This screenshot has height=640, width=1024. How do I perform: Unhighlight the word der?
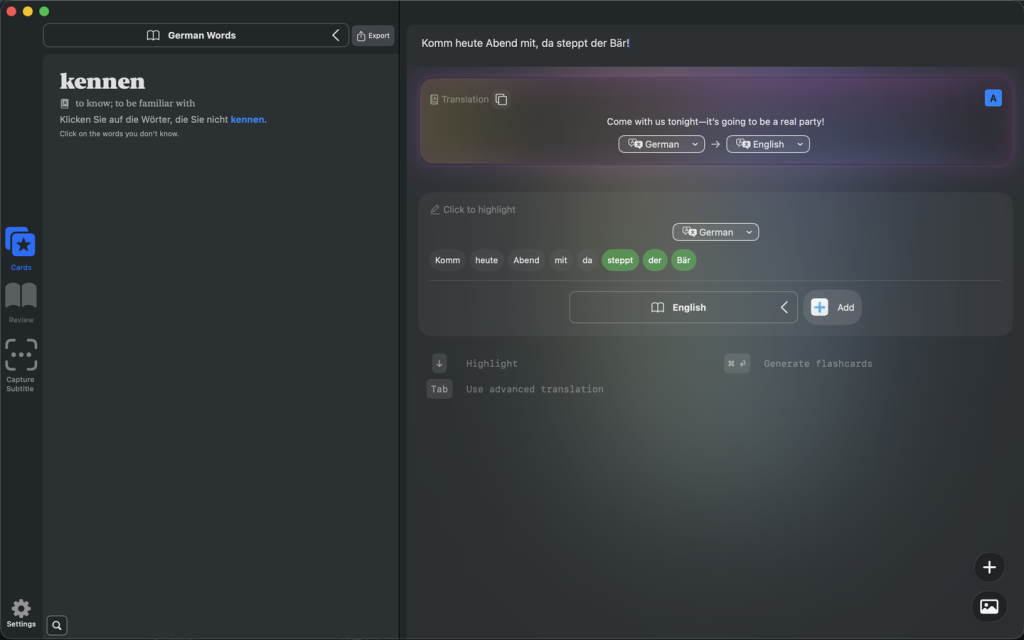[655, 261]
